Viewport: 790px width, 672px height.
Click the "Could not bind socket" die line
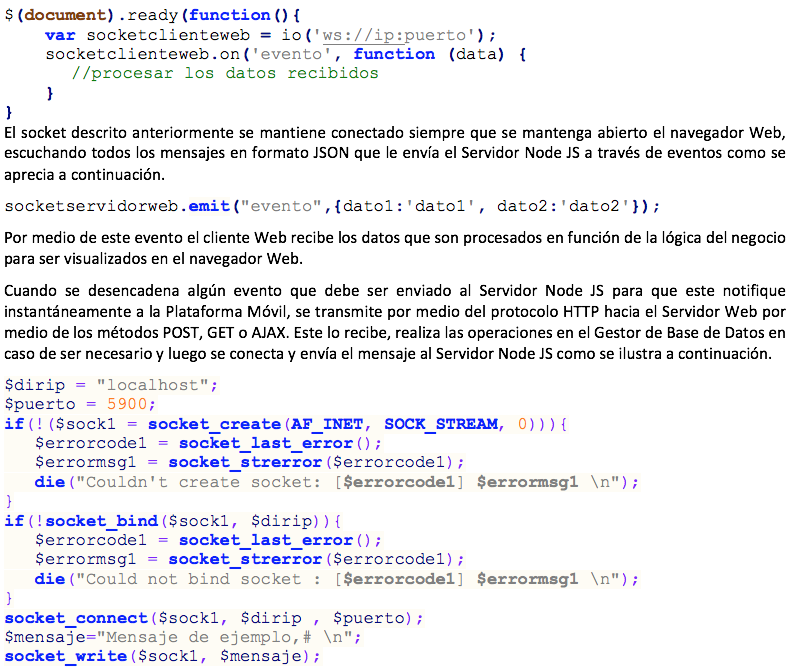point(337,579)
